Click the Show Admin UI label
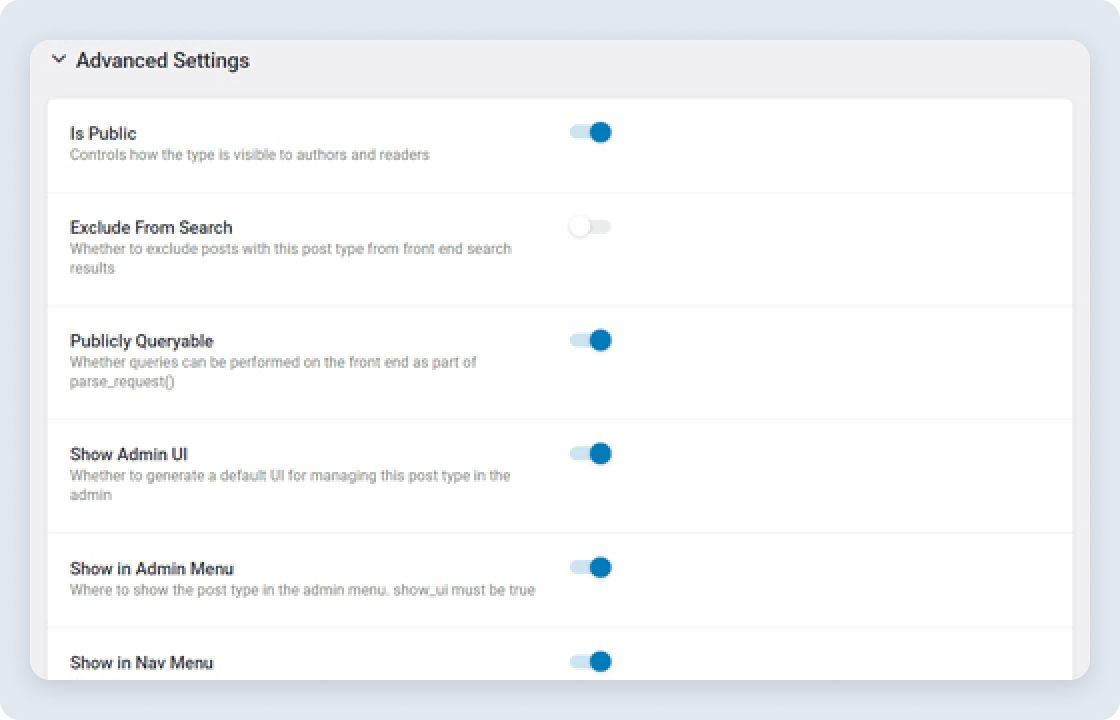The width and height of the screenshot is (1120, 720). [x=129, y=454]
